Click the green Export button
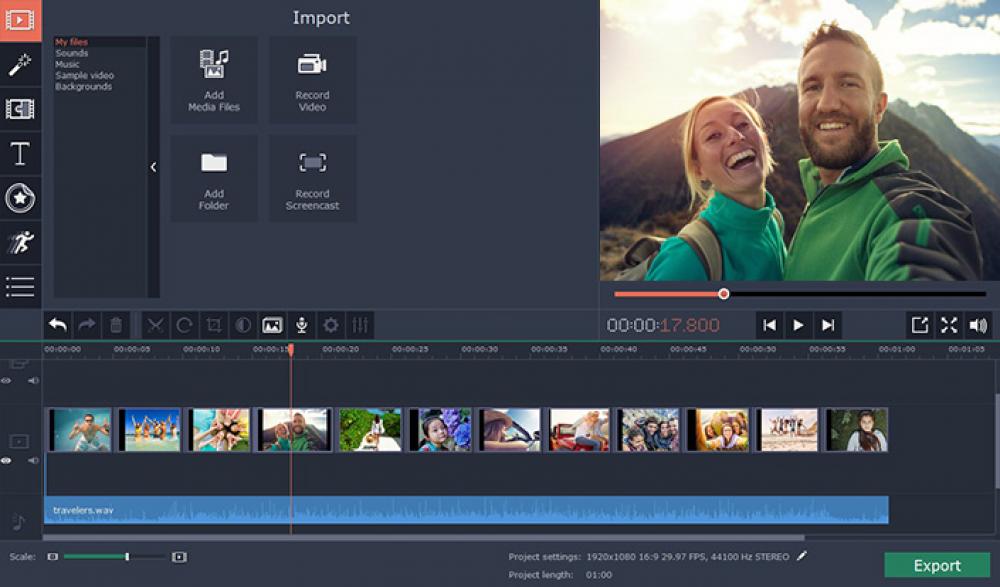 pos(938,563)
